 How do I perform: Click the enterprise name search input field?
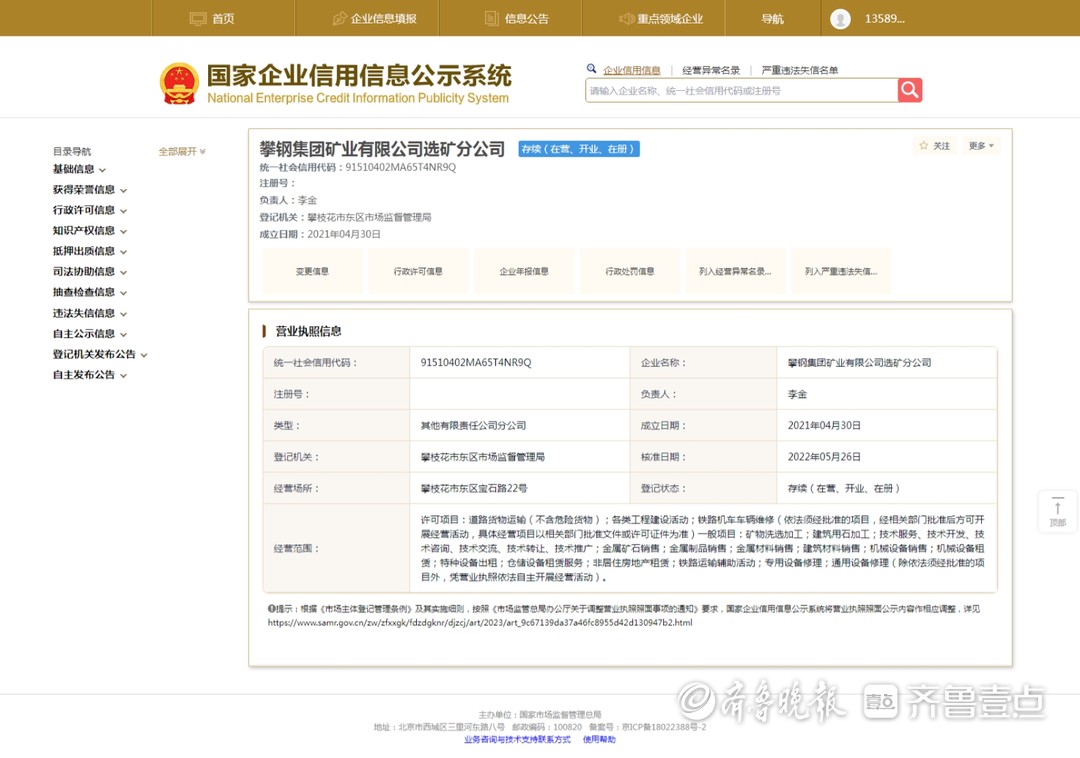tap(741, 90)
